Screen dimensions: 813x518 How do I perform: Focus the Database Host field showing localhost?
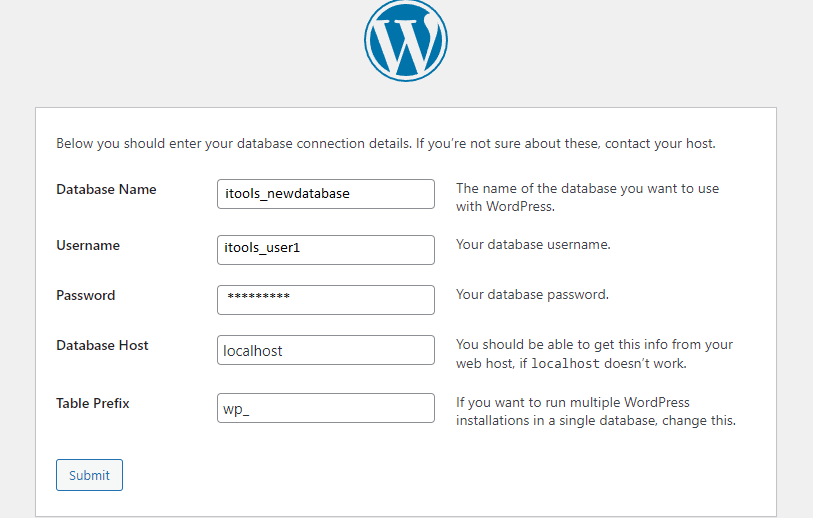coord(326,350)
